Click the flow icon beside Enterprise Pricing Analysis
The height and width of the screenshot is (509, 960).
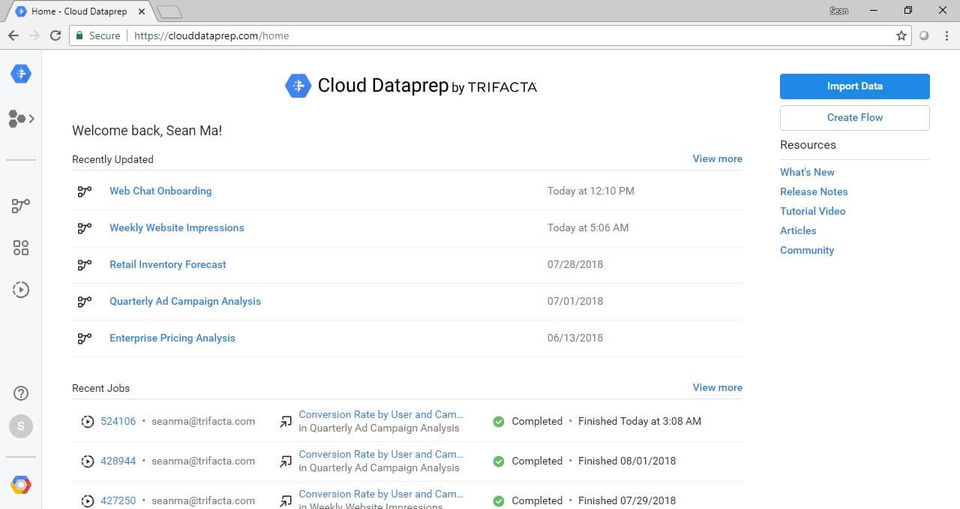tap(84, 338)
